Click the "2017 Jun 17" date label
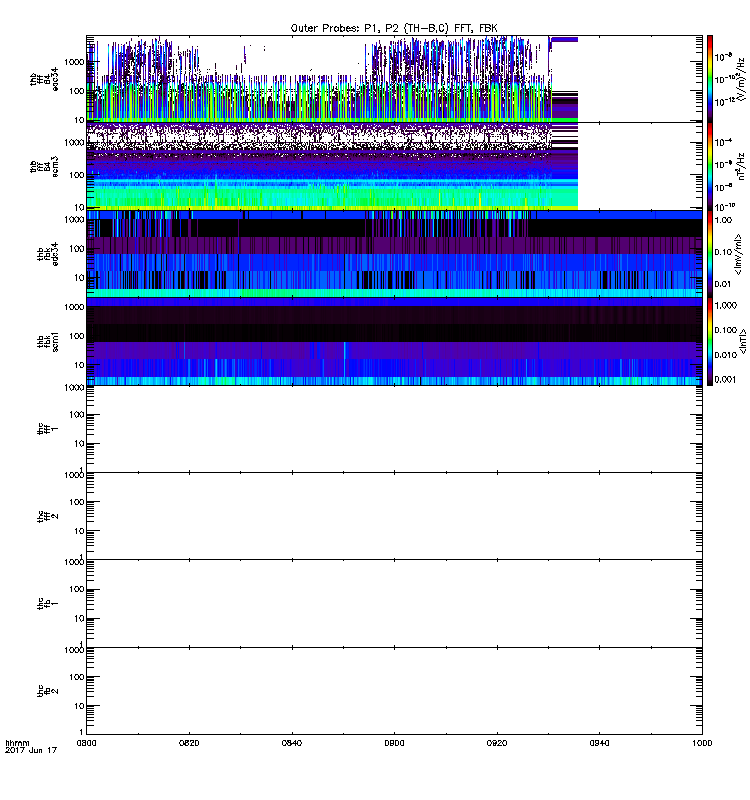This screenshot has width=750, height=800. click(x=31, y=750)
